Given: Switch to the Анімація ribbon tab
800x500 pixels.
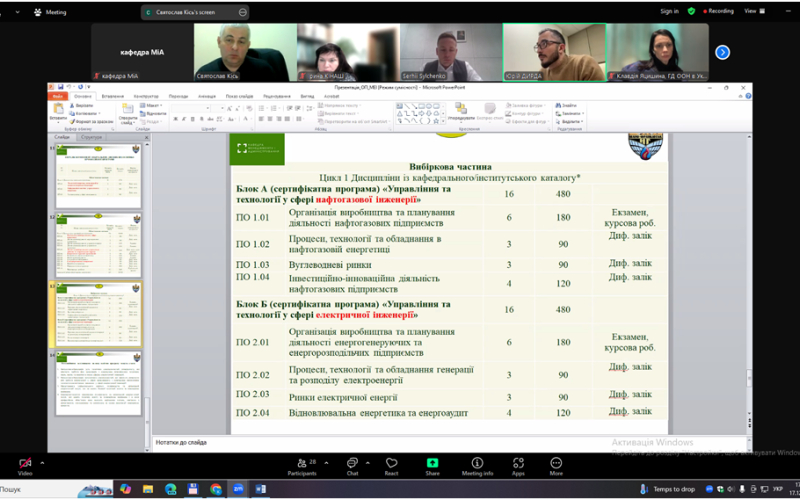Looking at the screenshot, I should tap(207, 96).
